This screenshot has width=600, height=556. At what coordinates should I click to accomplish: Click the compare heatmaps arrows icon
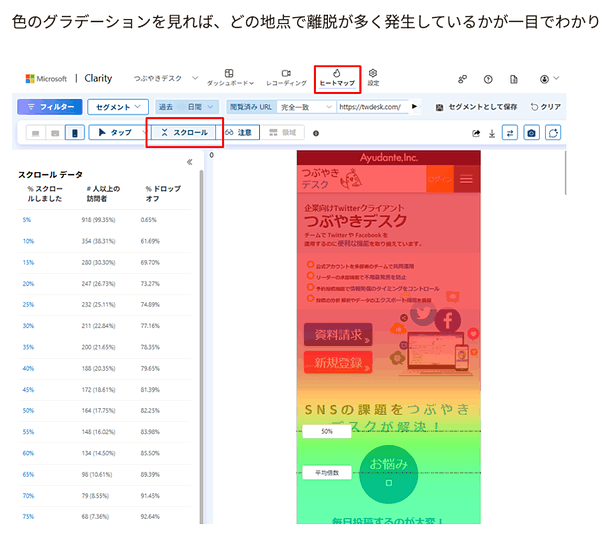tap(510, 133)
